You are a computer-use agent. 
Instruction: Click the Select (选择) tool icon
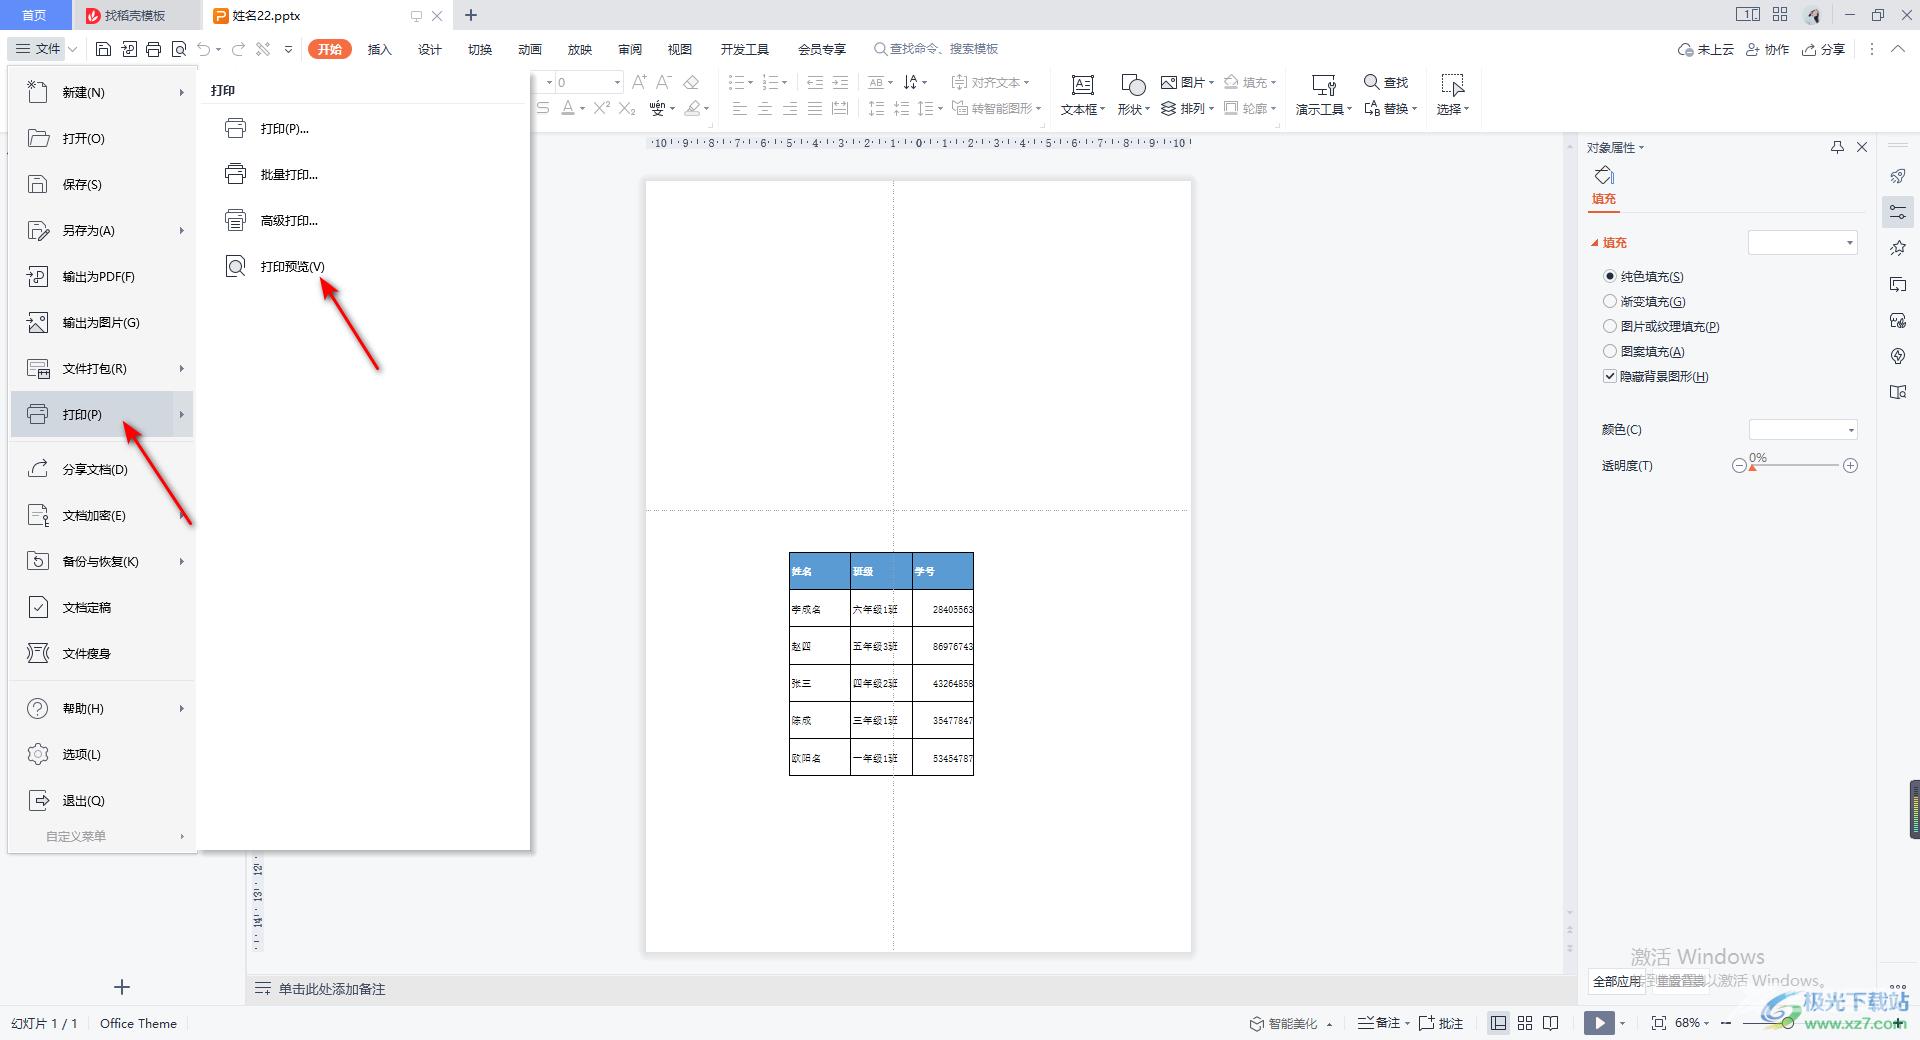pos(1452,95)
